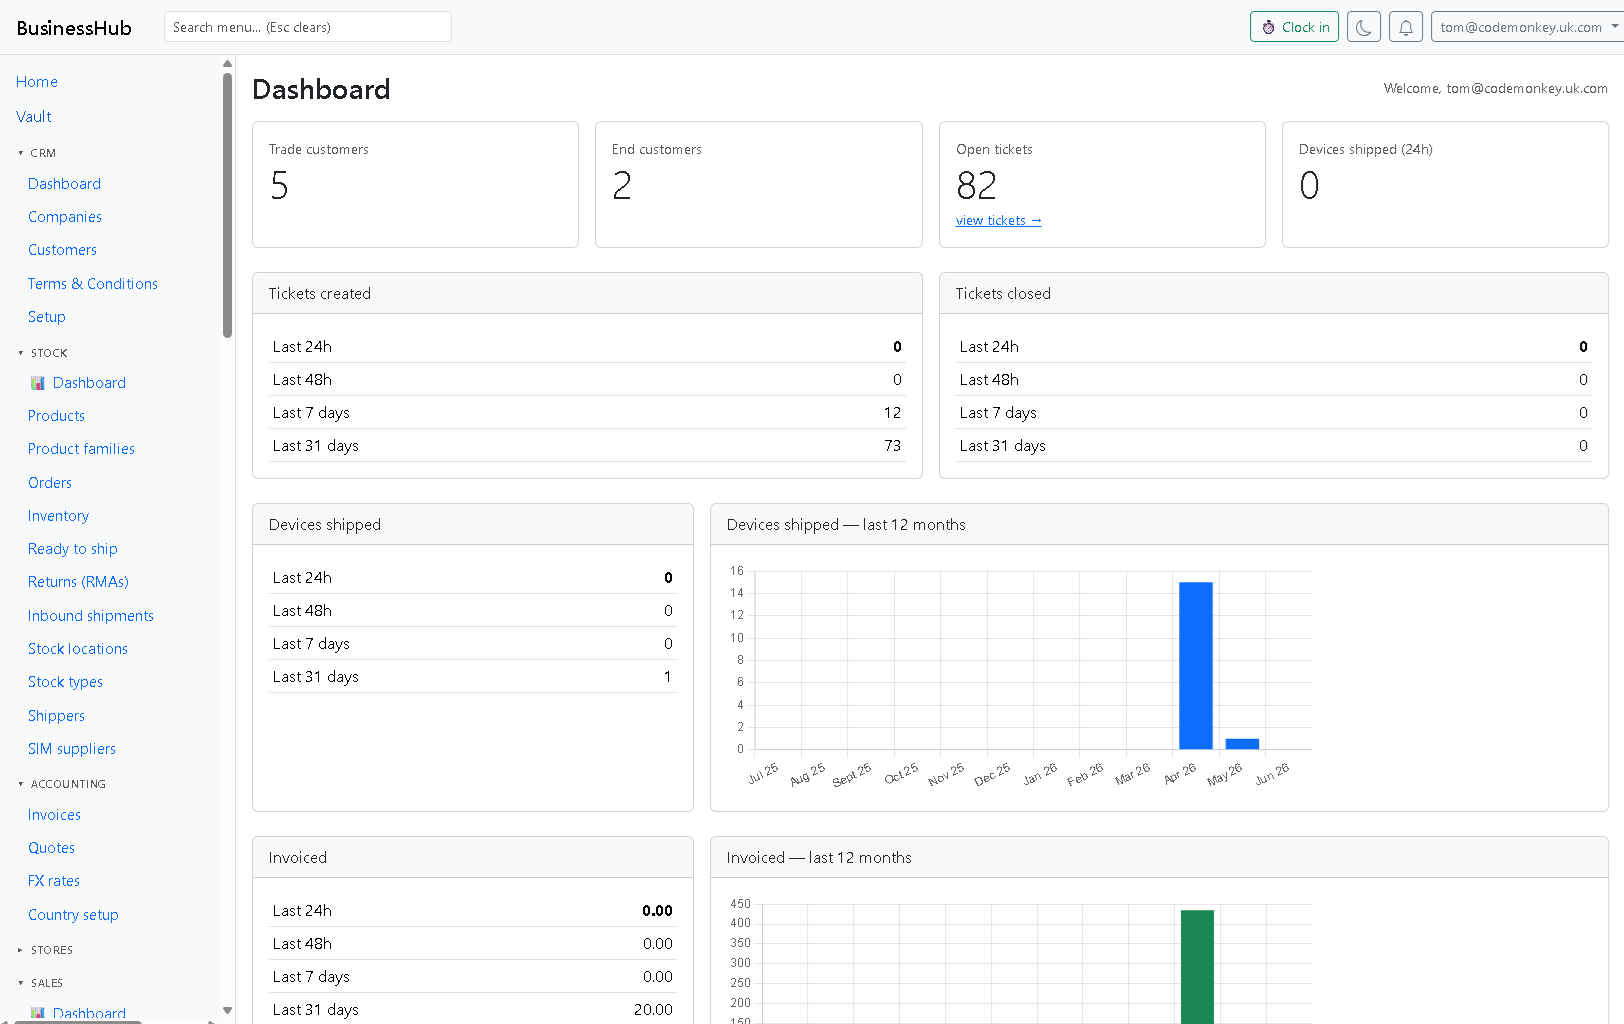Screen dimensions: 1624x1024
Task: Click Invoiced last 12 months header
Action: pyautogui.click(x=1159, y=858)
